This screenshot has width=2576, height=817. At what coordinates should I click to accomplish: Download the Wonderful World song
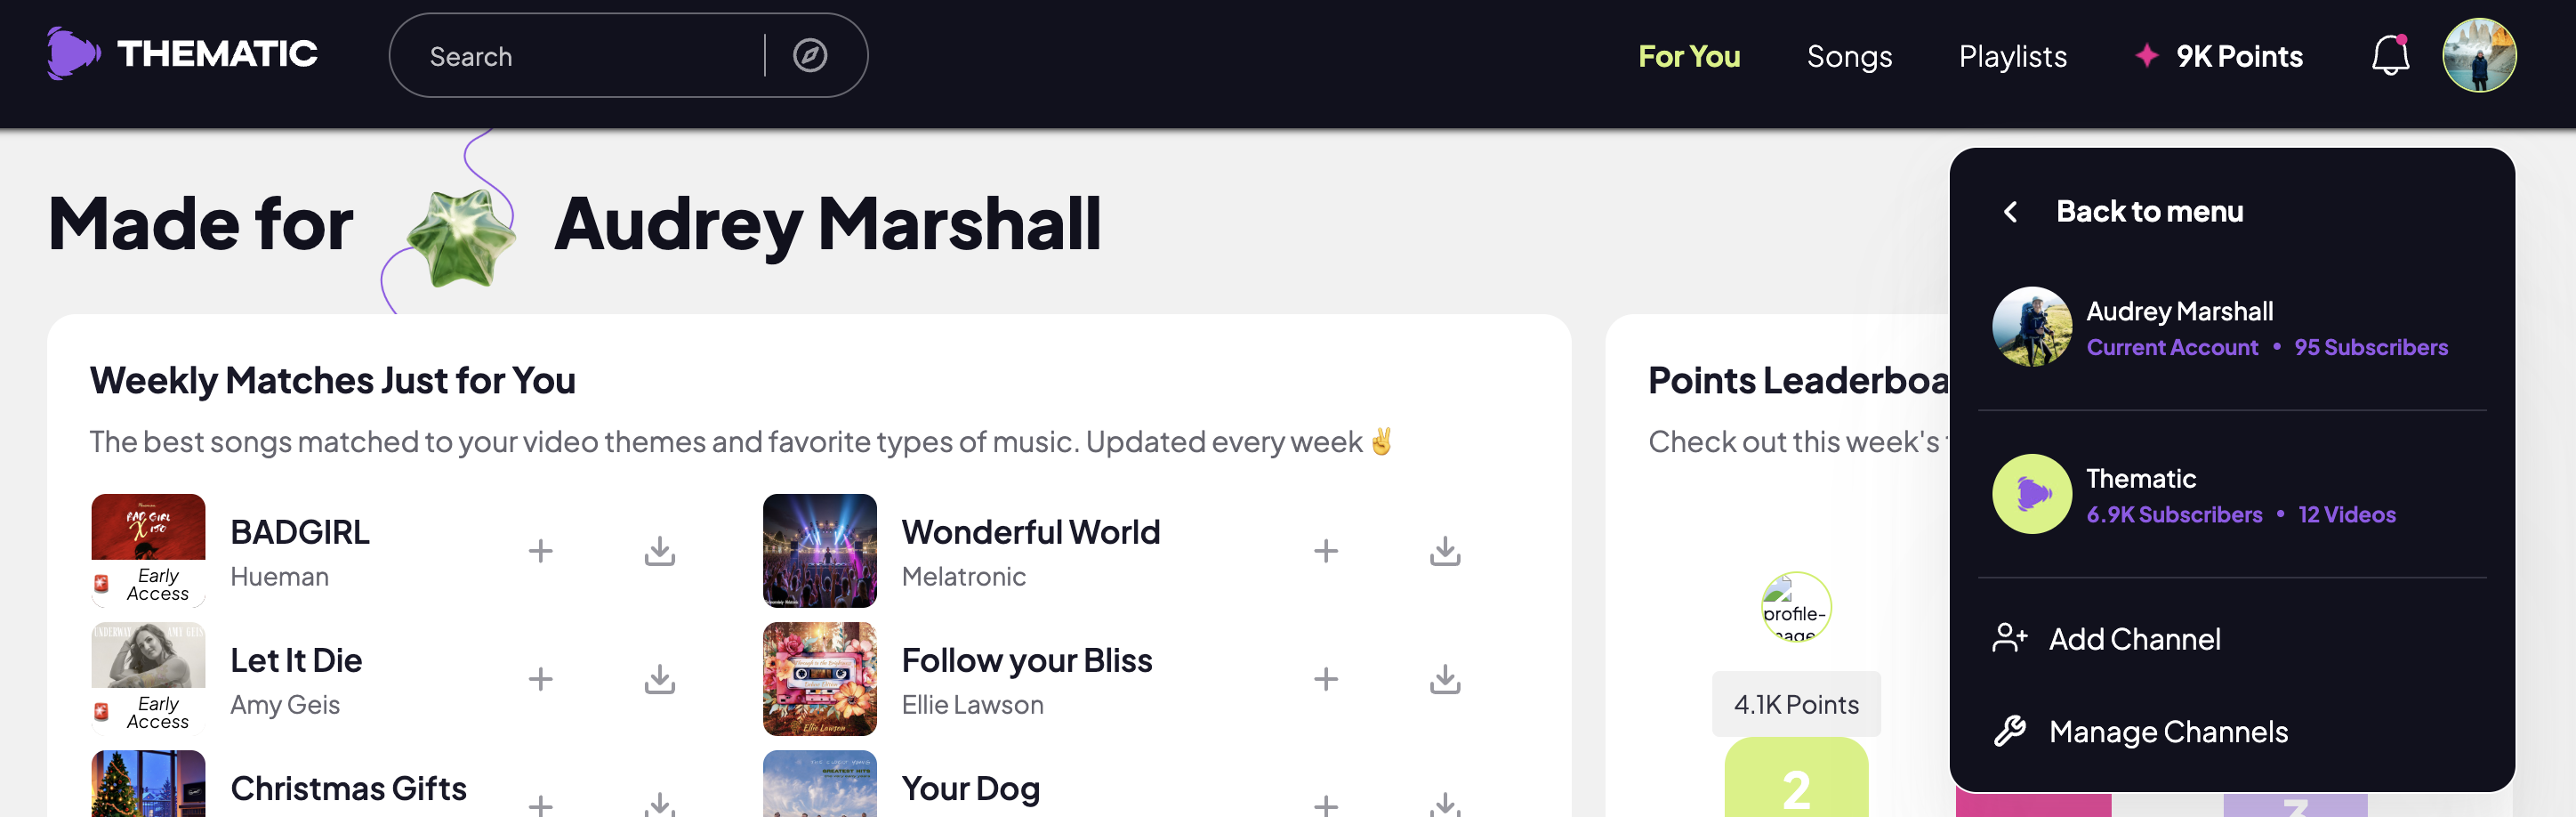(x=1444, y=551)
